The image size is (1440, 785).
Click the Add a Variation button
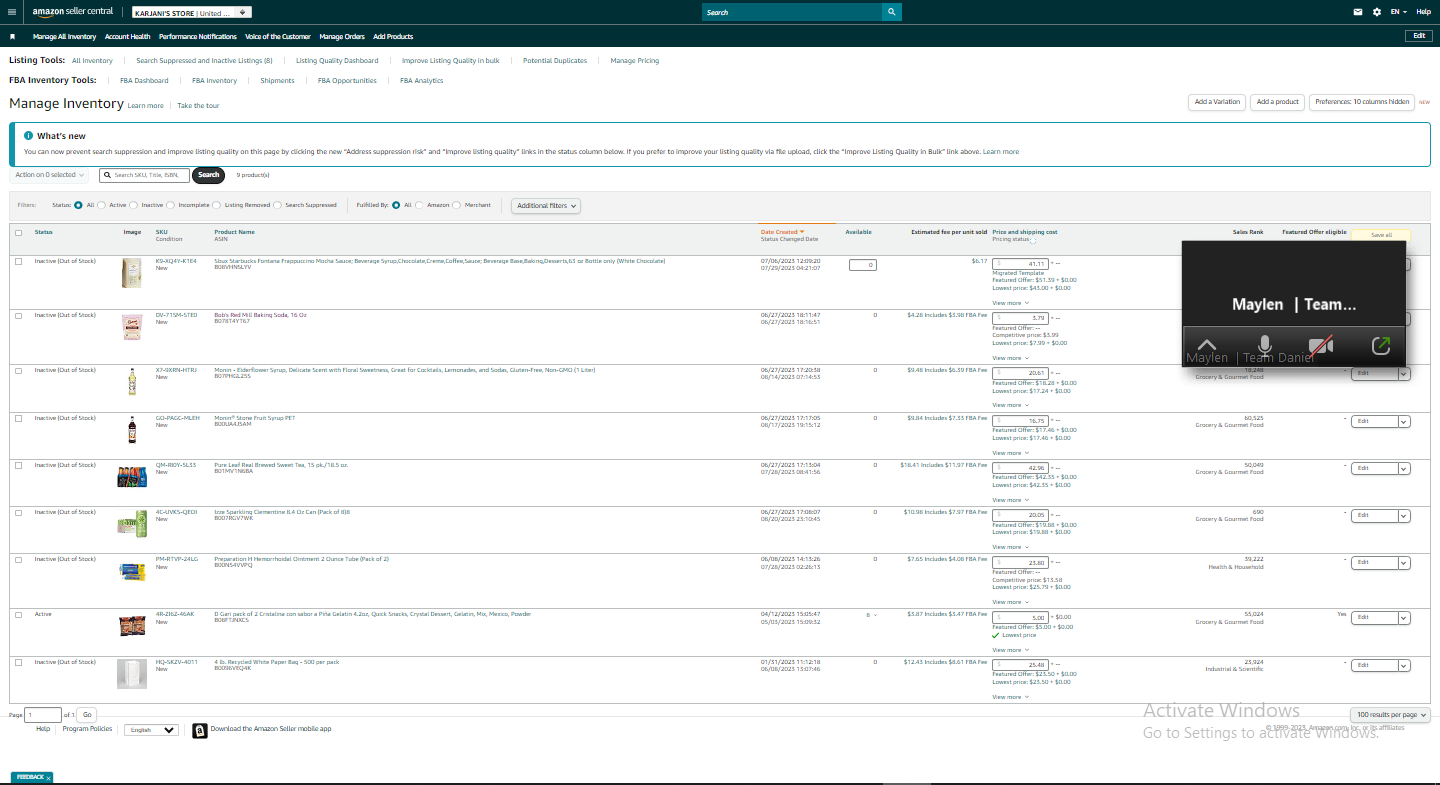[1217, 102]
